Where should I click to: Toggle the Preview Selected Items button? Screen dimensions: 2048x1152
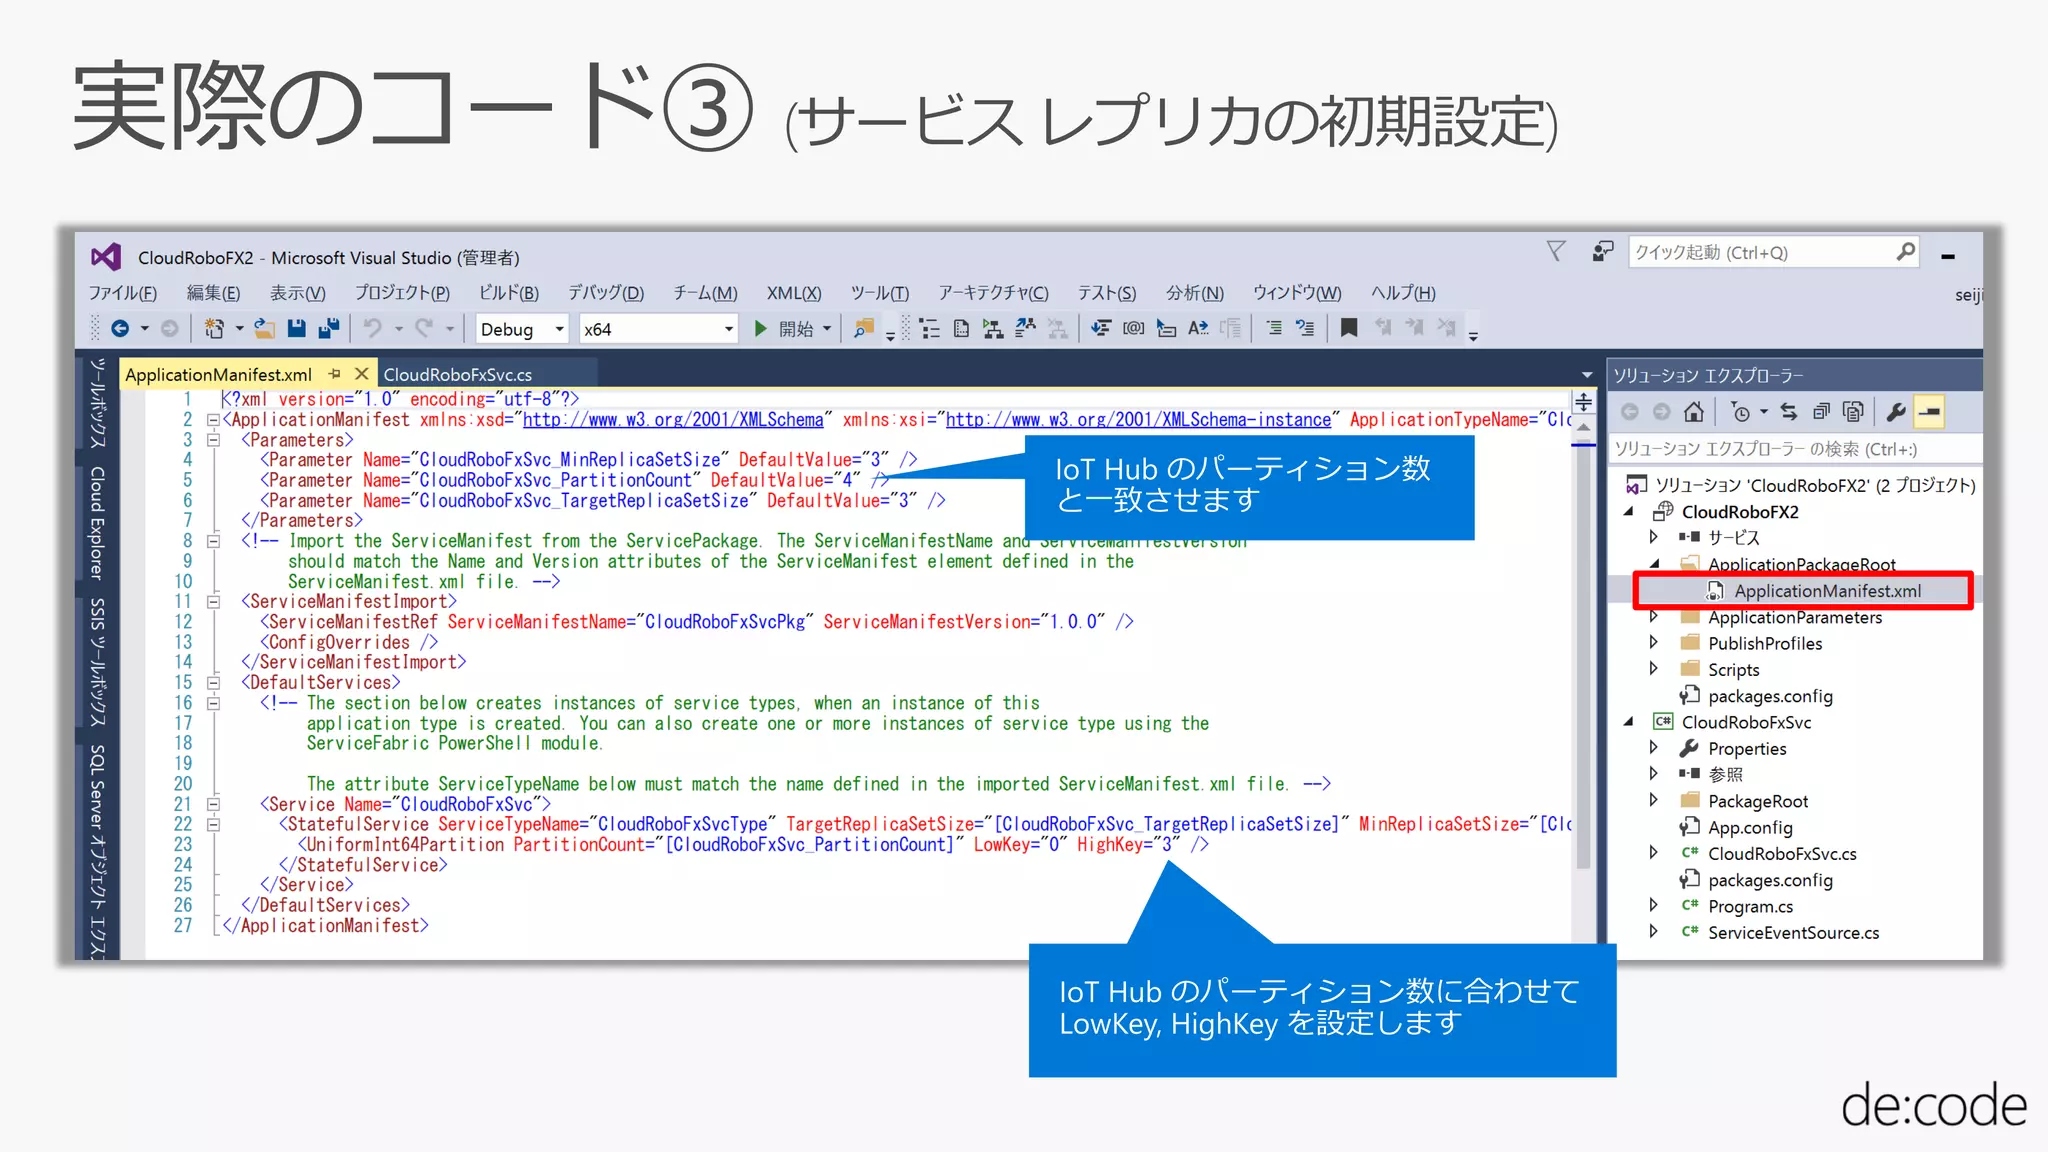pos(1930,411)
